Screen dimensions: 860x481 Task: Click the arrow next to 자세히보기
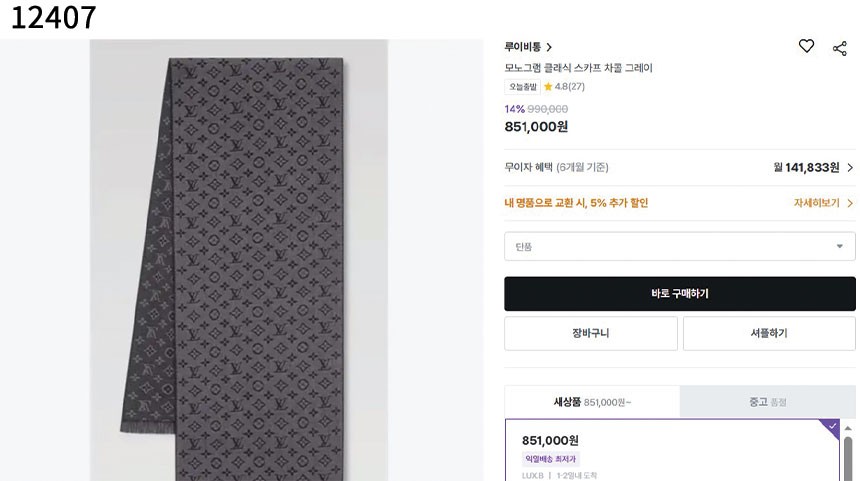pos(850,203)
